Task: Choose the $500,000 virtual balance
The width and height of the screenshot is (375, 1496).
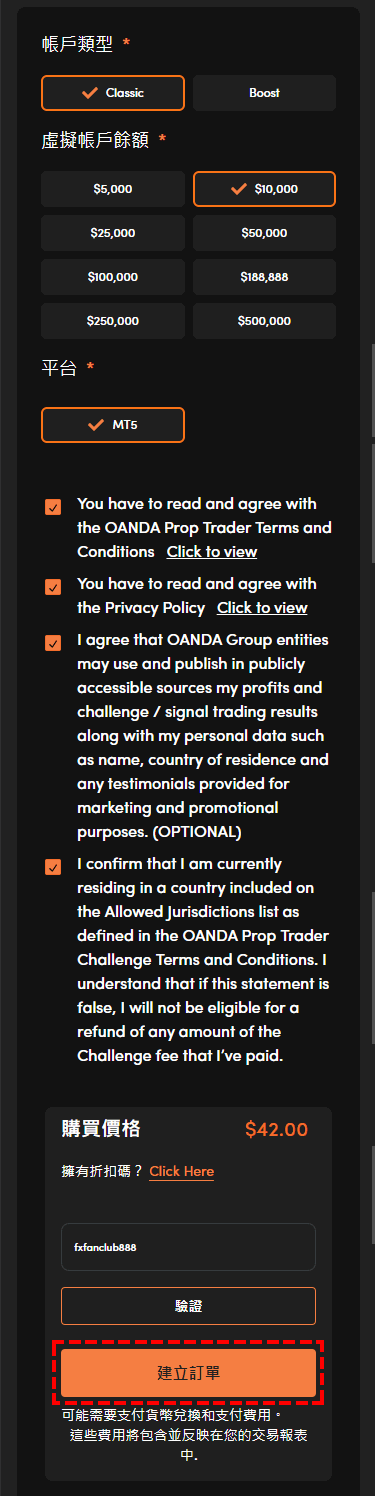Action: tap(264, 321)
